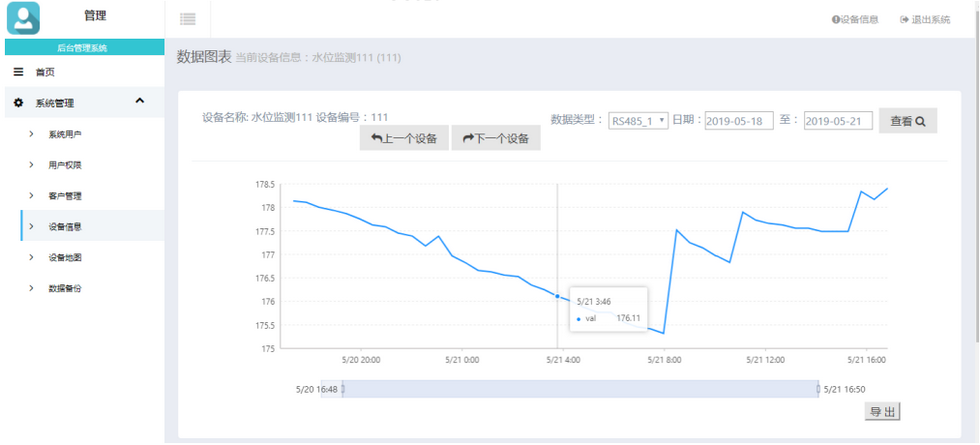The width and height of the screenshot is (980, 445).
Task: Go to previous device with 上一个设备
Action: [x=404, y=138]
